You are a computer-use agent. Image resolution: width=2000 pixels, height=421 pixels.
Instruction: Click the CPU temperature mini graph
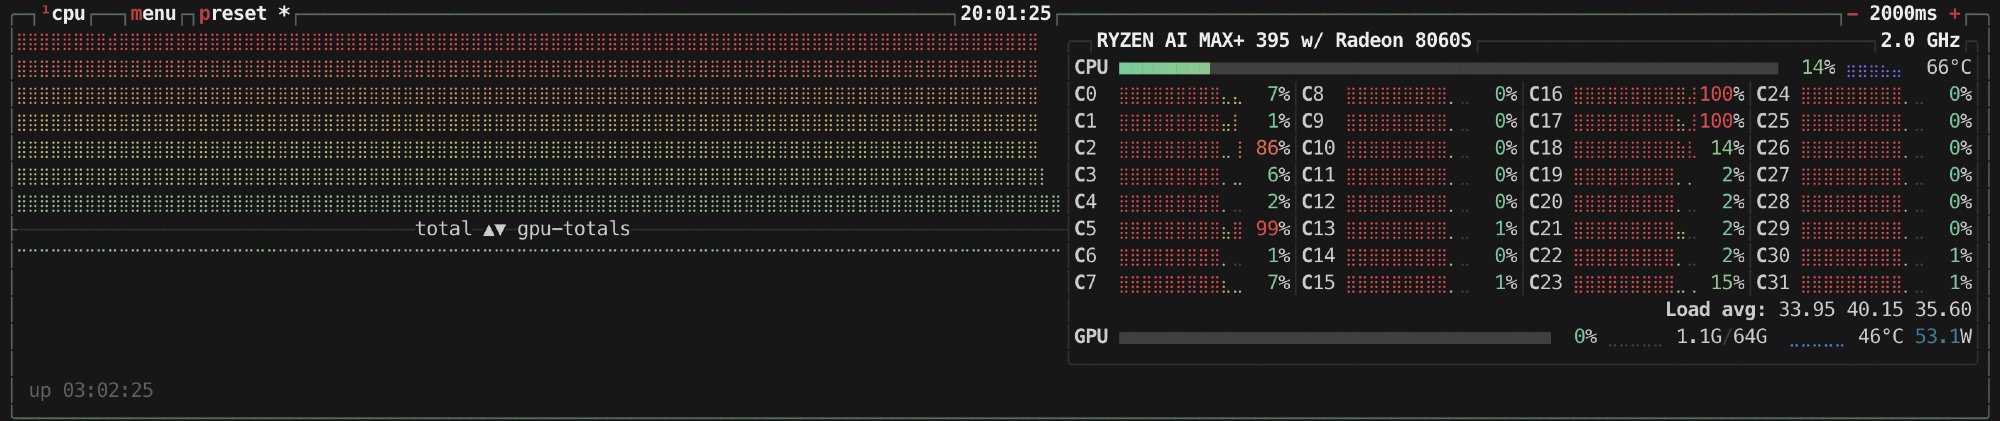[x=1874, y=70]
